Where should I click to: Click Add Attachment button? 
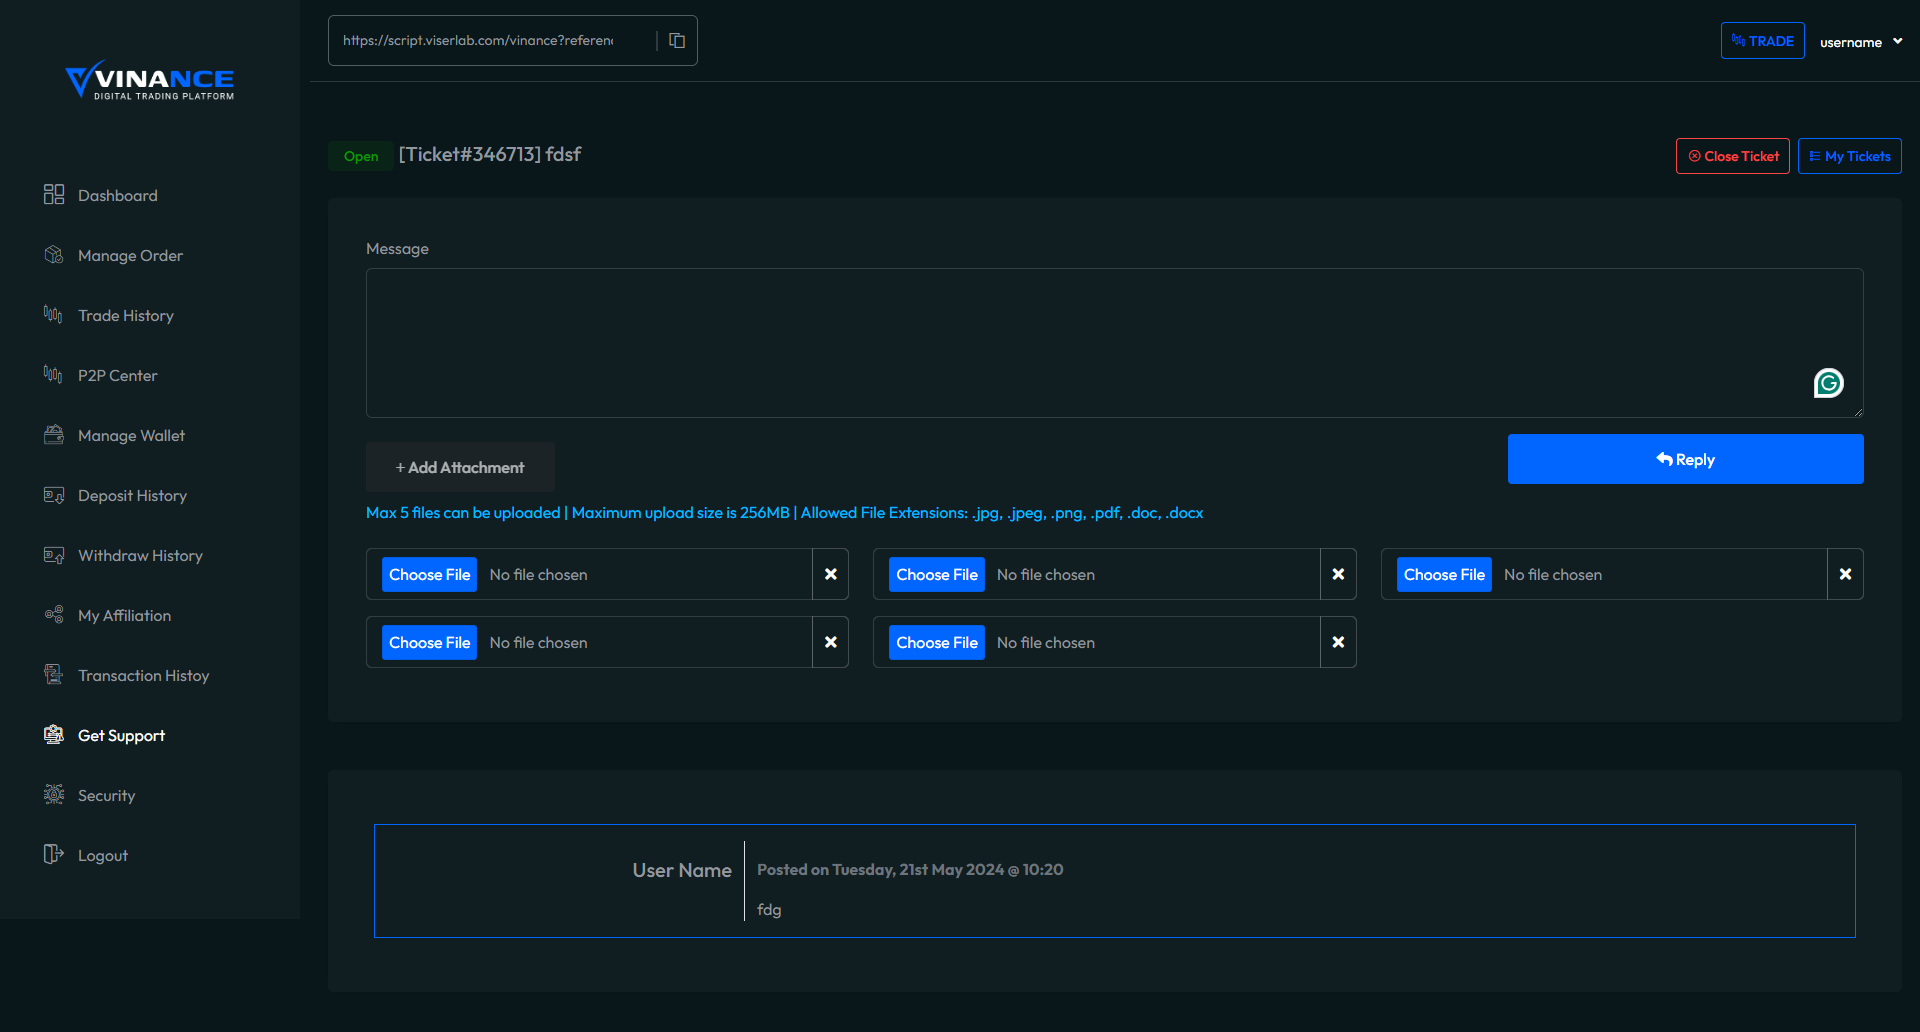click(x=460, y=467)
